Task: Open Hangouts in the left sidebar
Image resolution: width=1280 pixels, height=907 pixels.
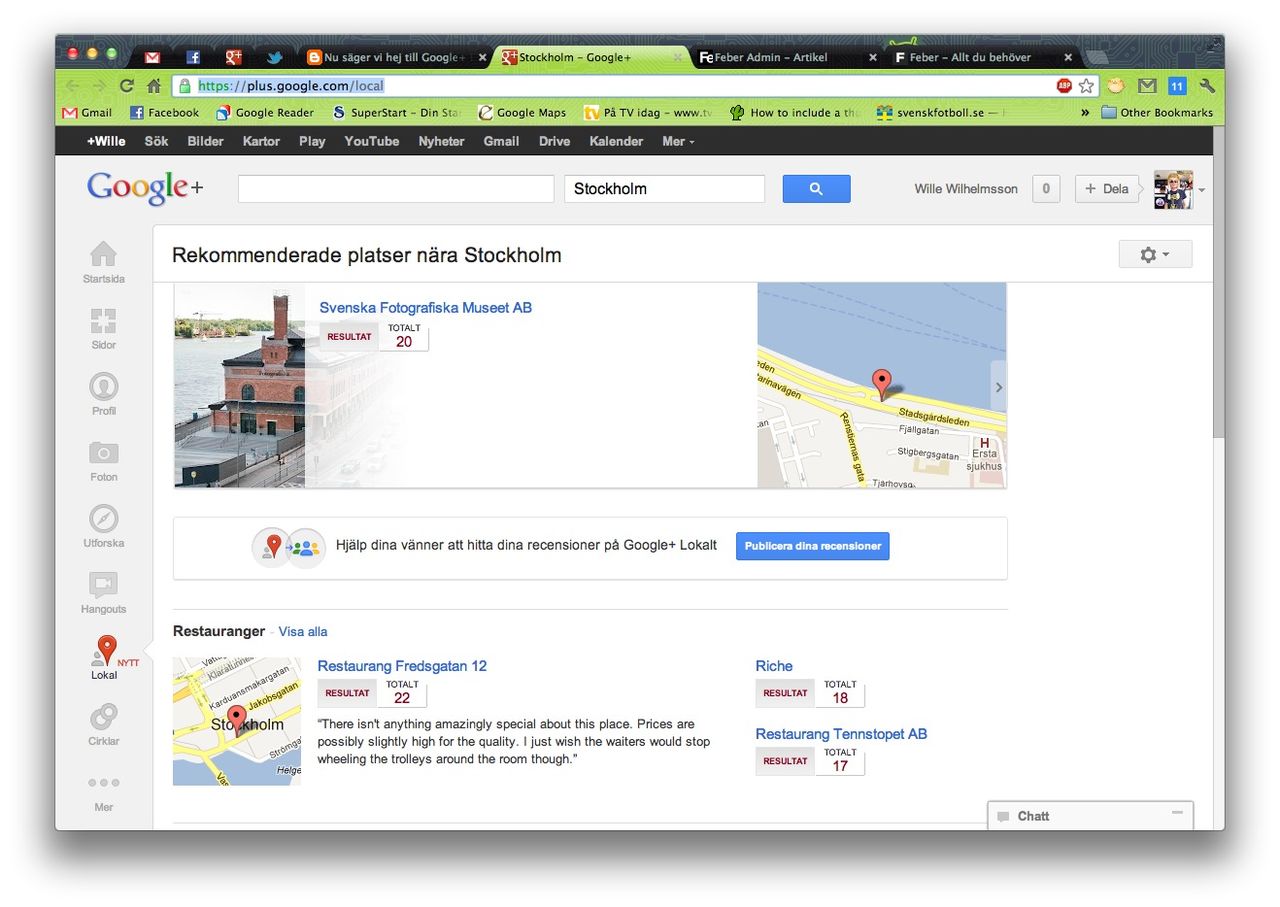Action: pyautogui.click(x=104, y=593)
